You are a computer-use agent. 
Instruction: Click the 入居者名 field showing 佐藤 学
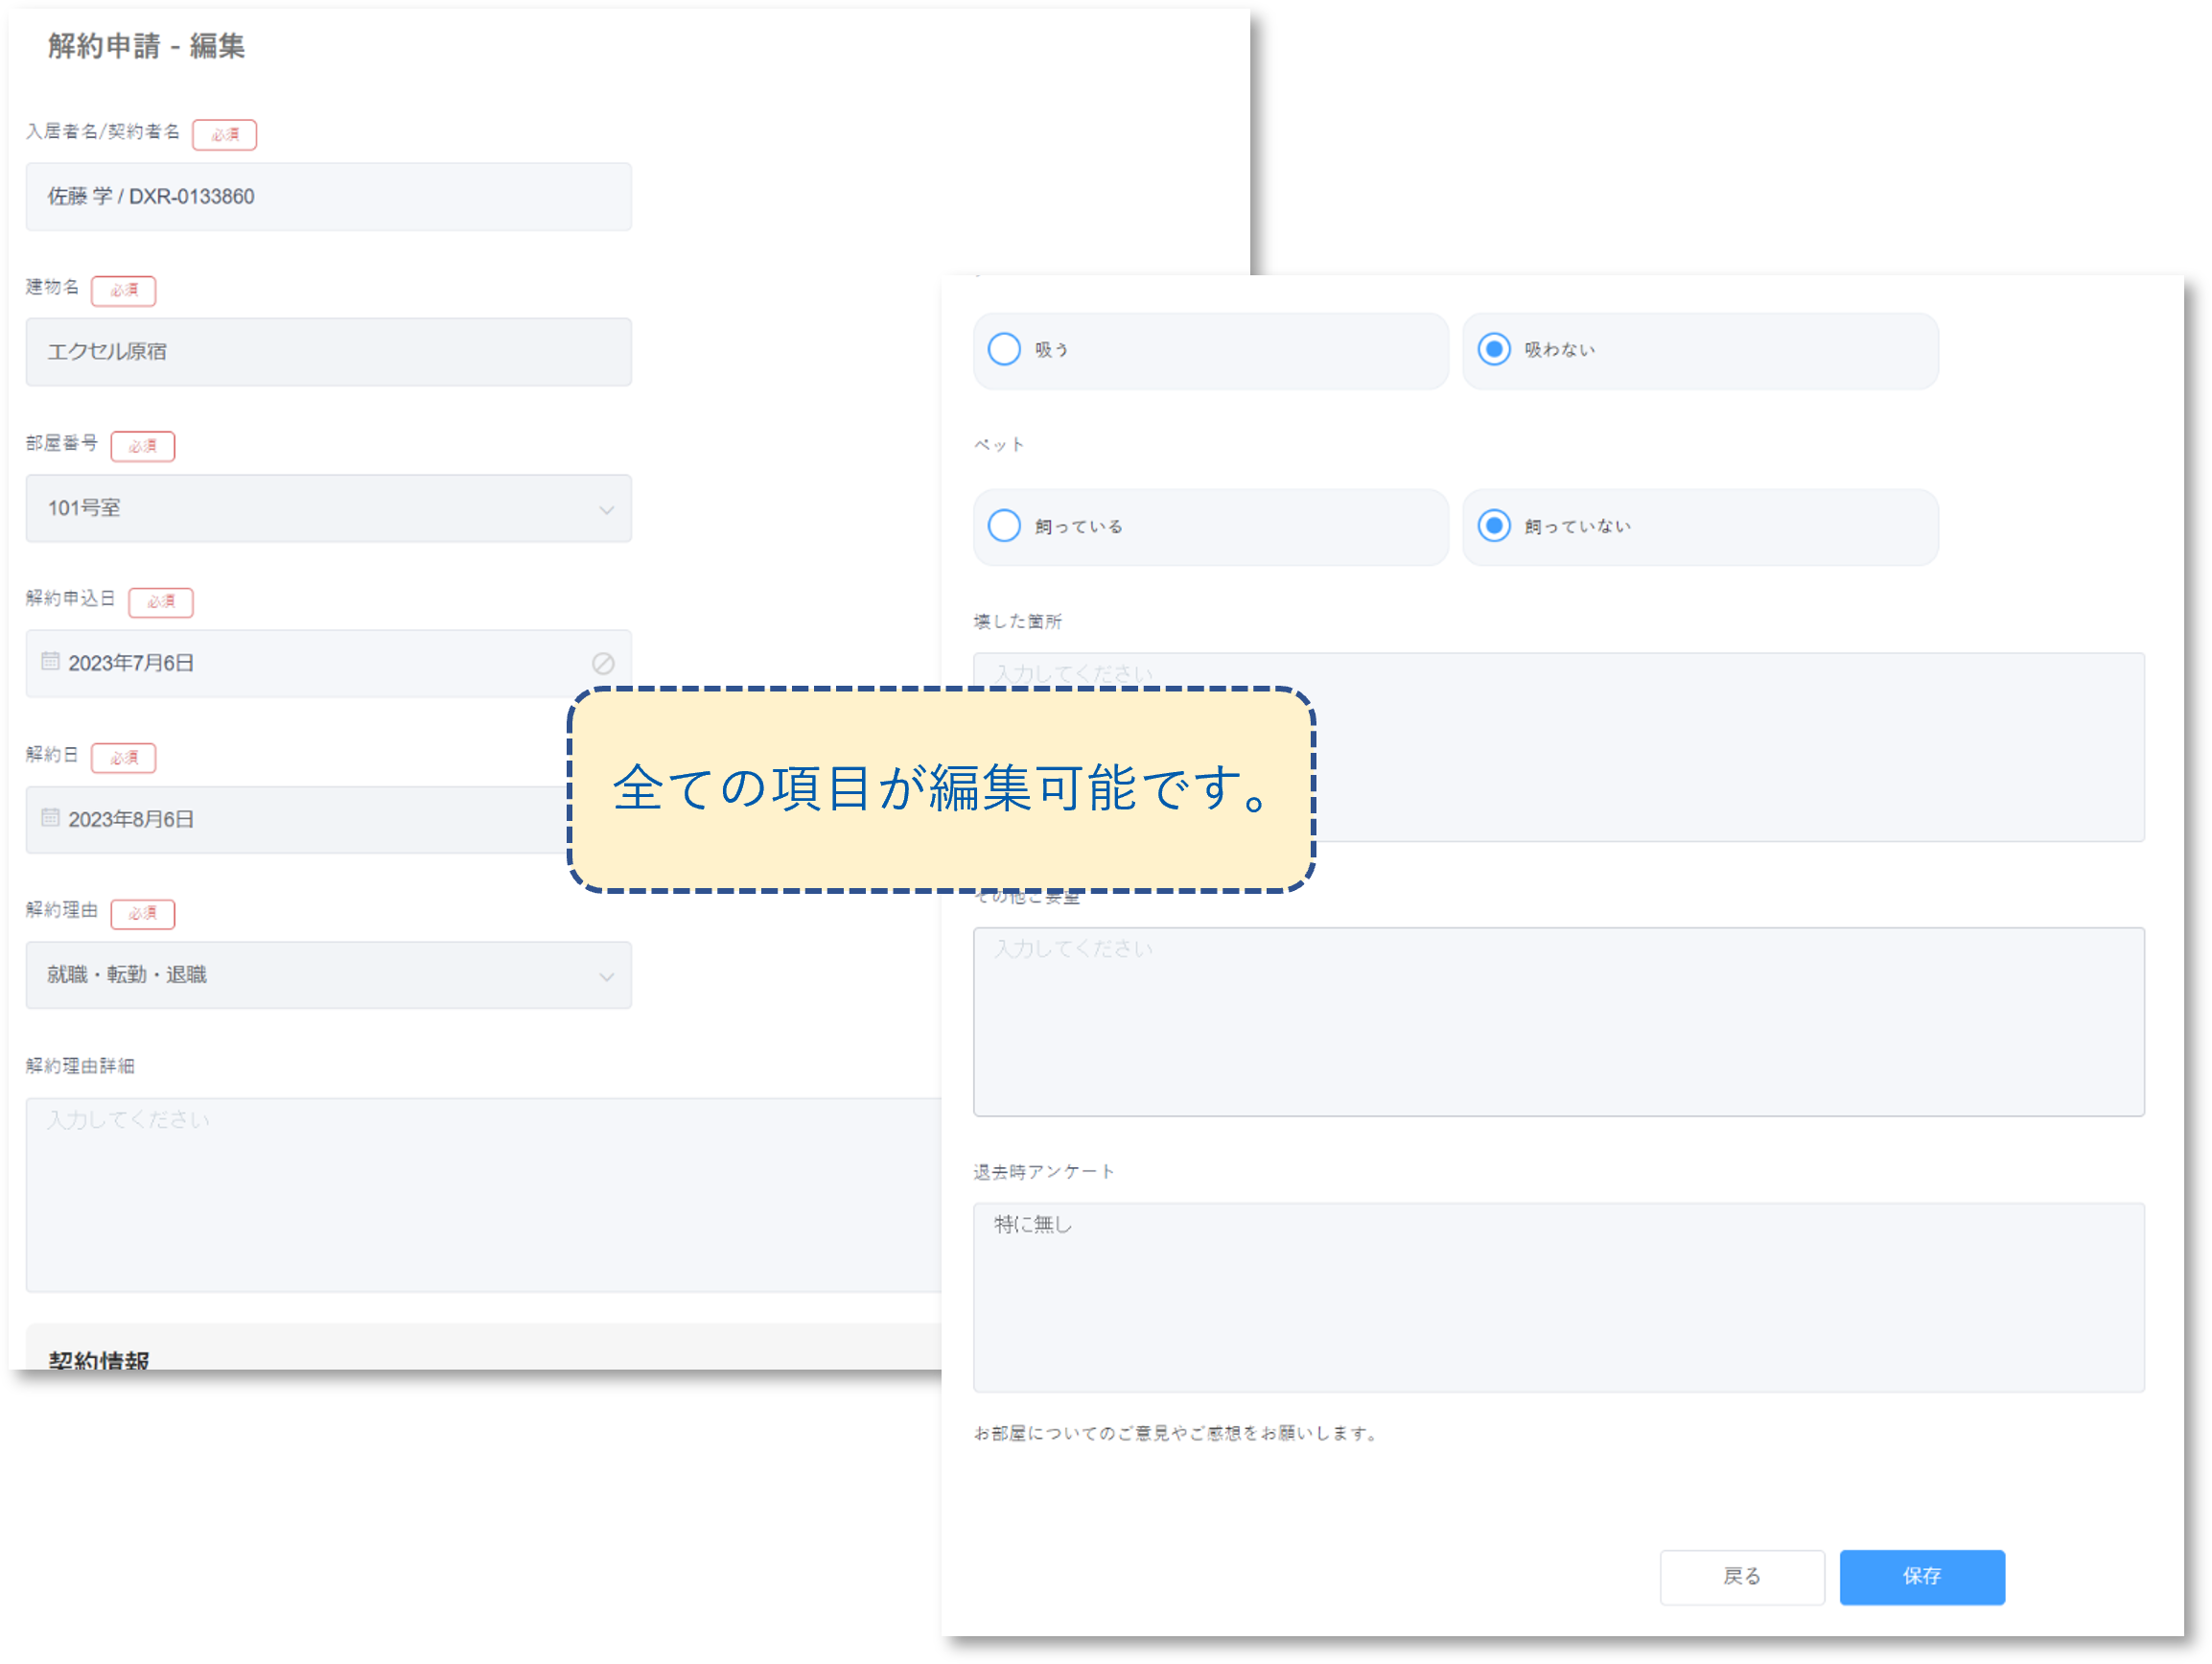point(330,196)
